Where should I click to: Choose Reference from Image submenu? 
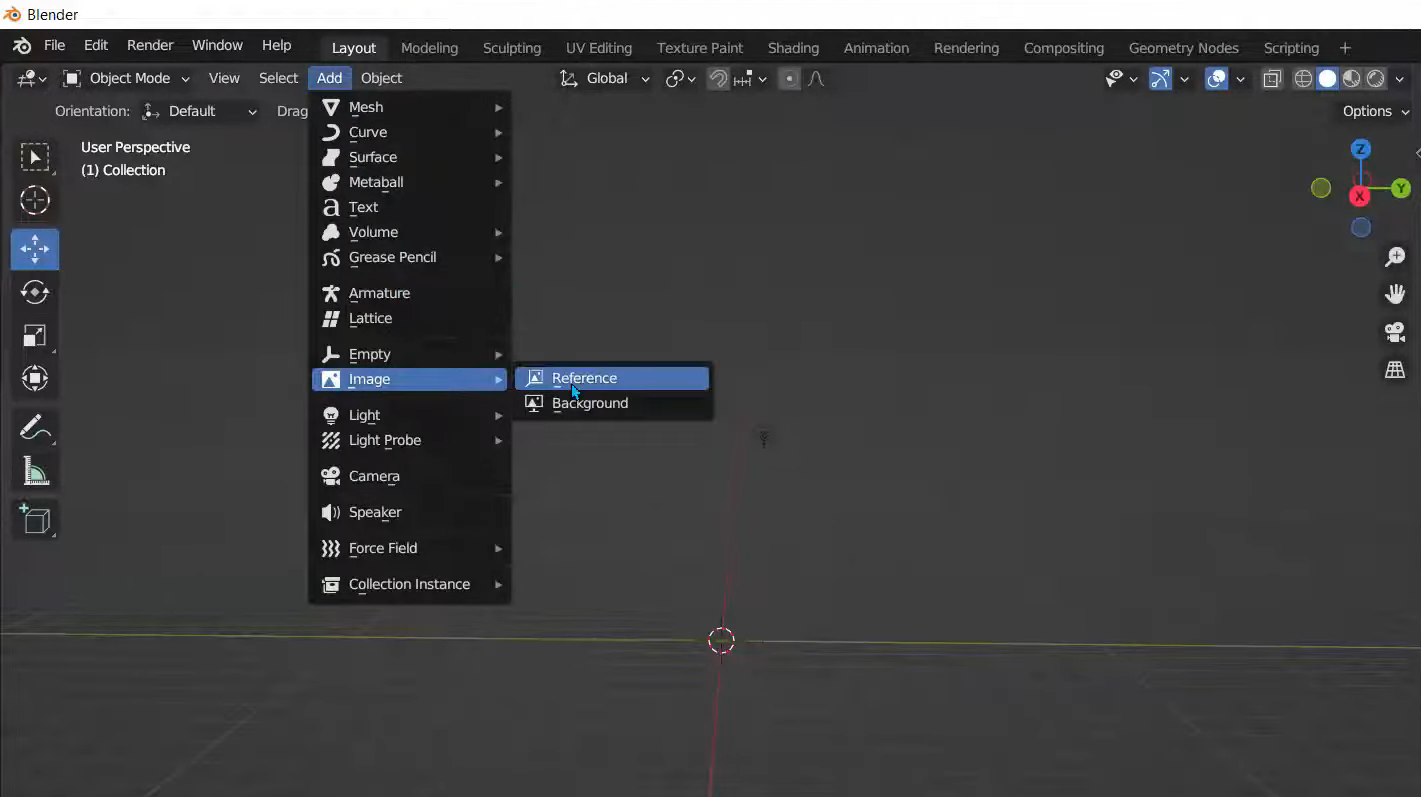coord(612,378)
